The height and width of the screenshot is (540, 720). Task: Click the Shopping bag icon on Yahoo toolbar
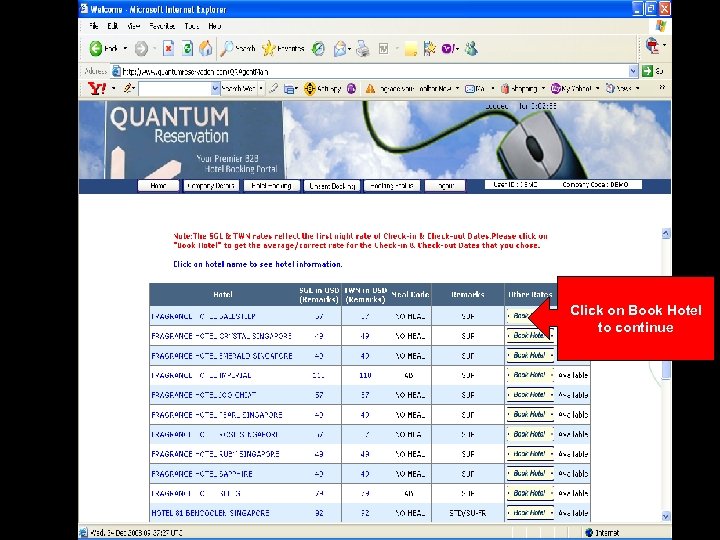(505, 88)
